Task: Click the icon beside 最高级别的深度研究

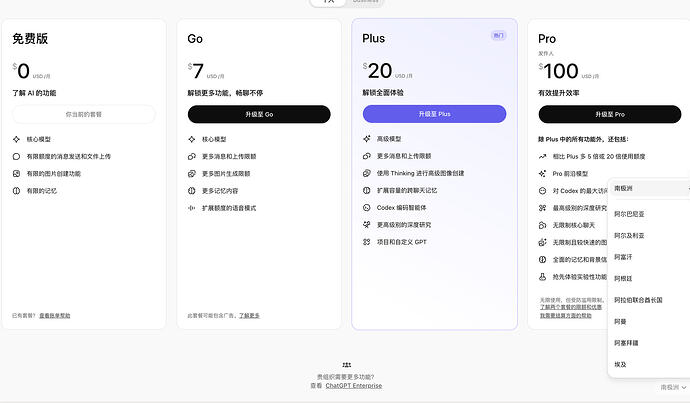Action: point(543,208)
